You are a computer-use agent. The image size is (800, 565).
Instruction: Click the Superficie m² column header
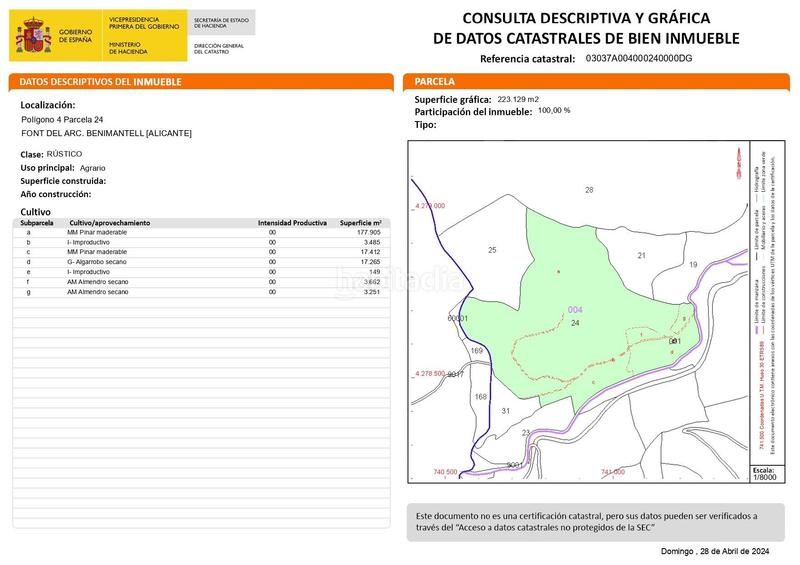pos(361,222)
